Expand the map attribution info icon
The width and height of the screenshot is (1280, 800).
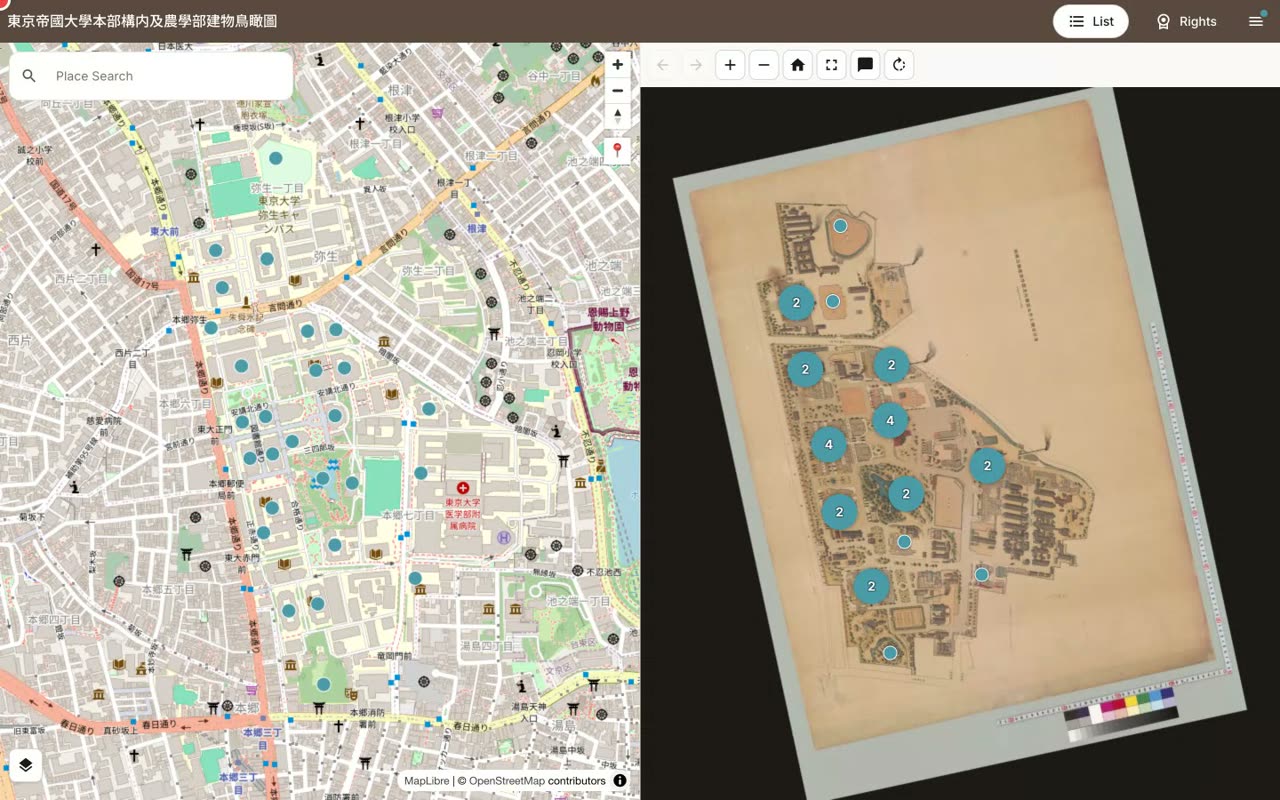click(620, 781)
